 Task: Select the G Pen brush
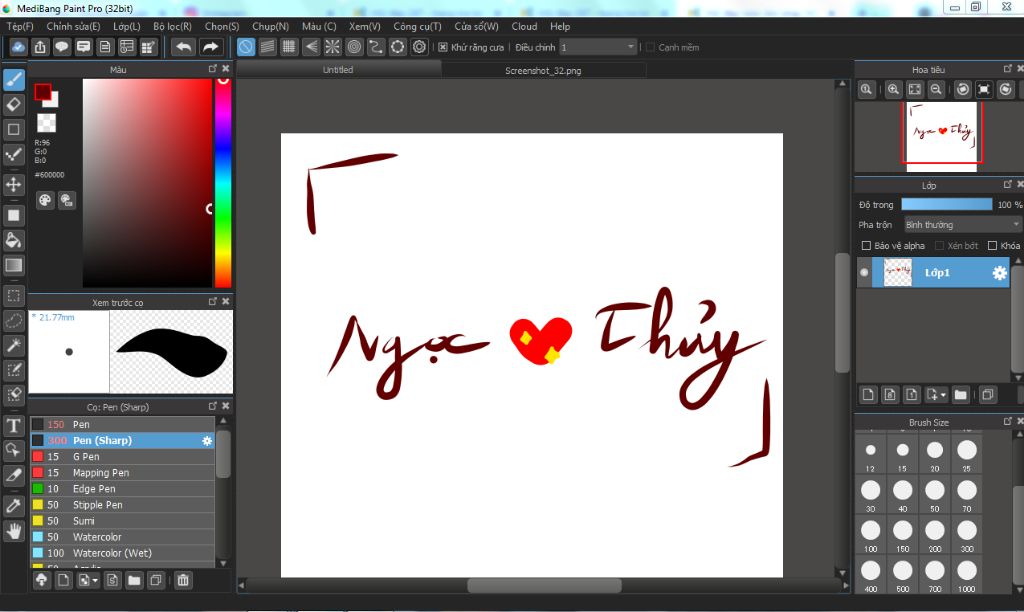pyautogui.click(x=123, y=457)
